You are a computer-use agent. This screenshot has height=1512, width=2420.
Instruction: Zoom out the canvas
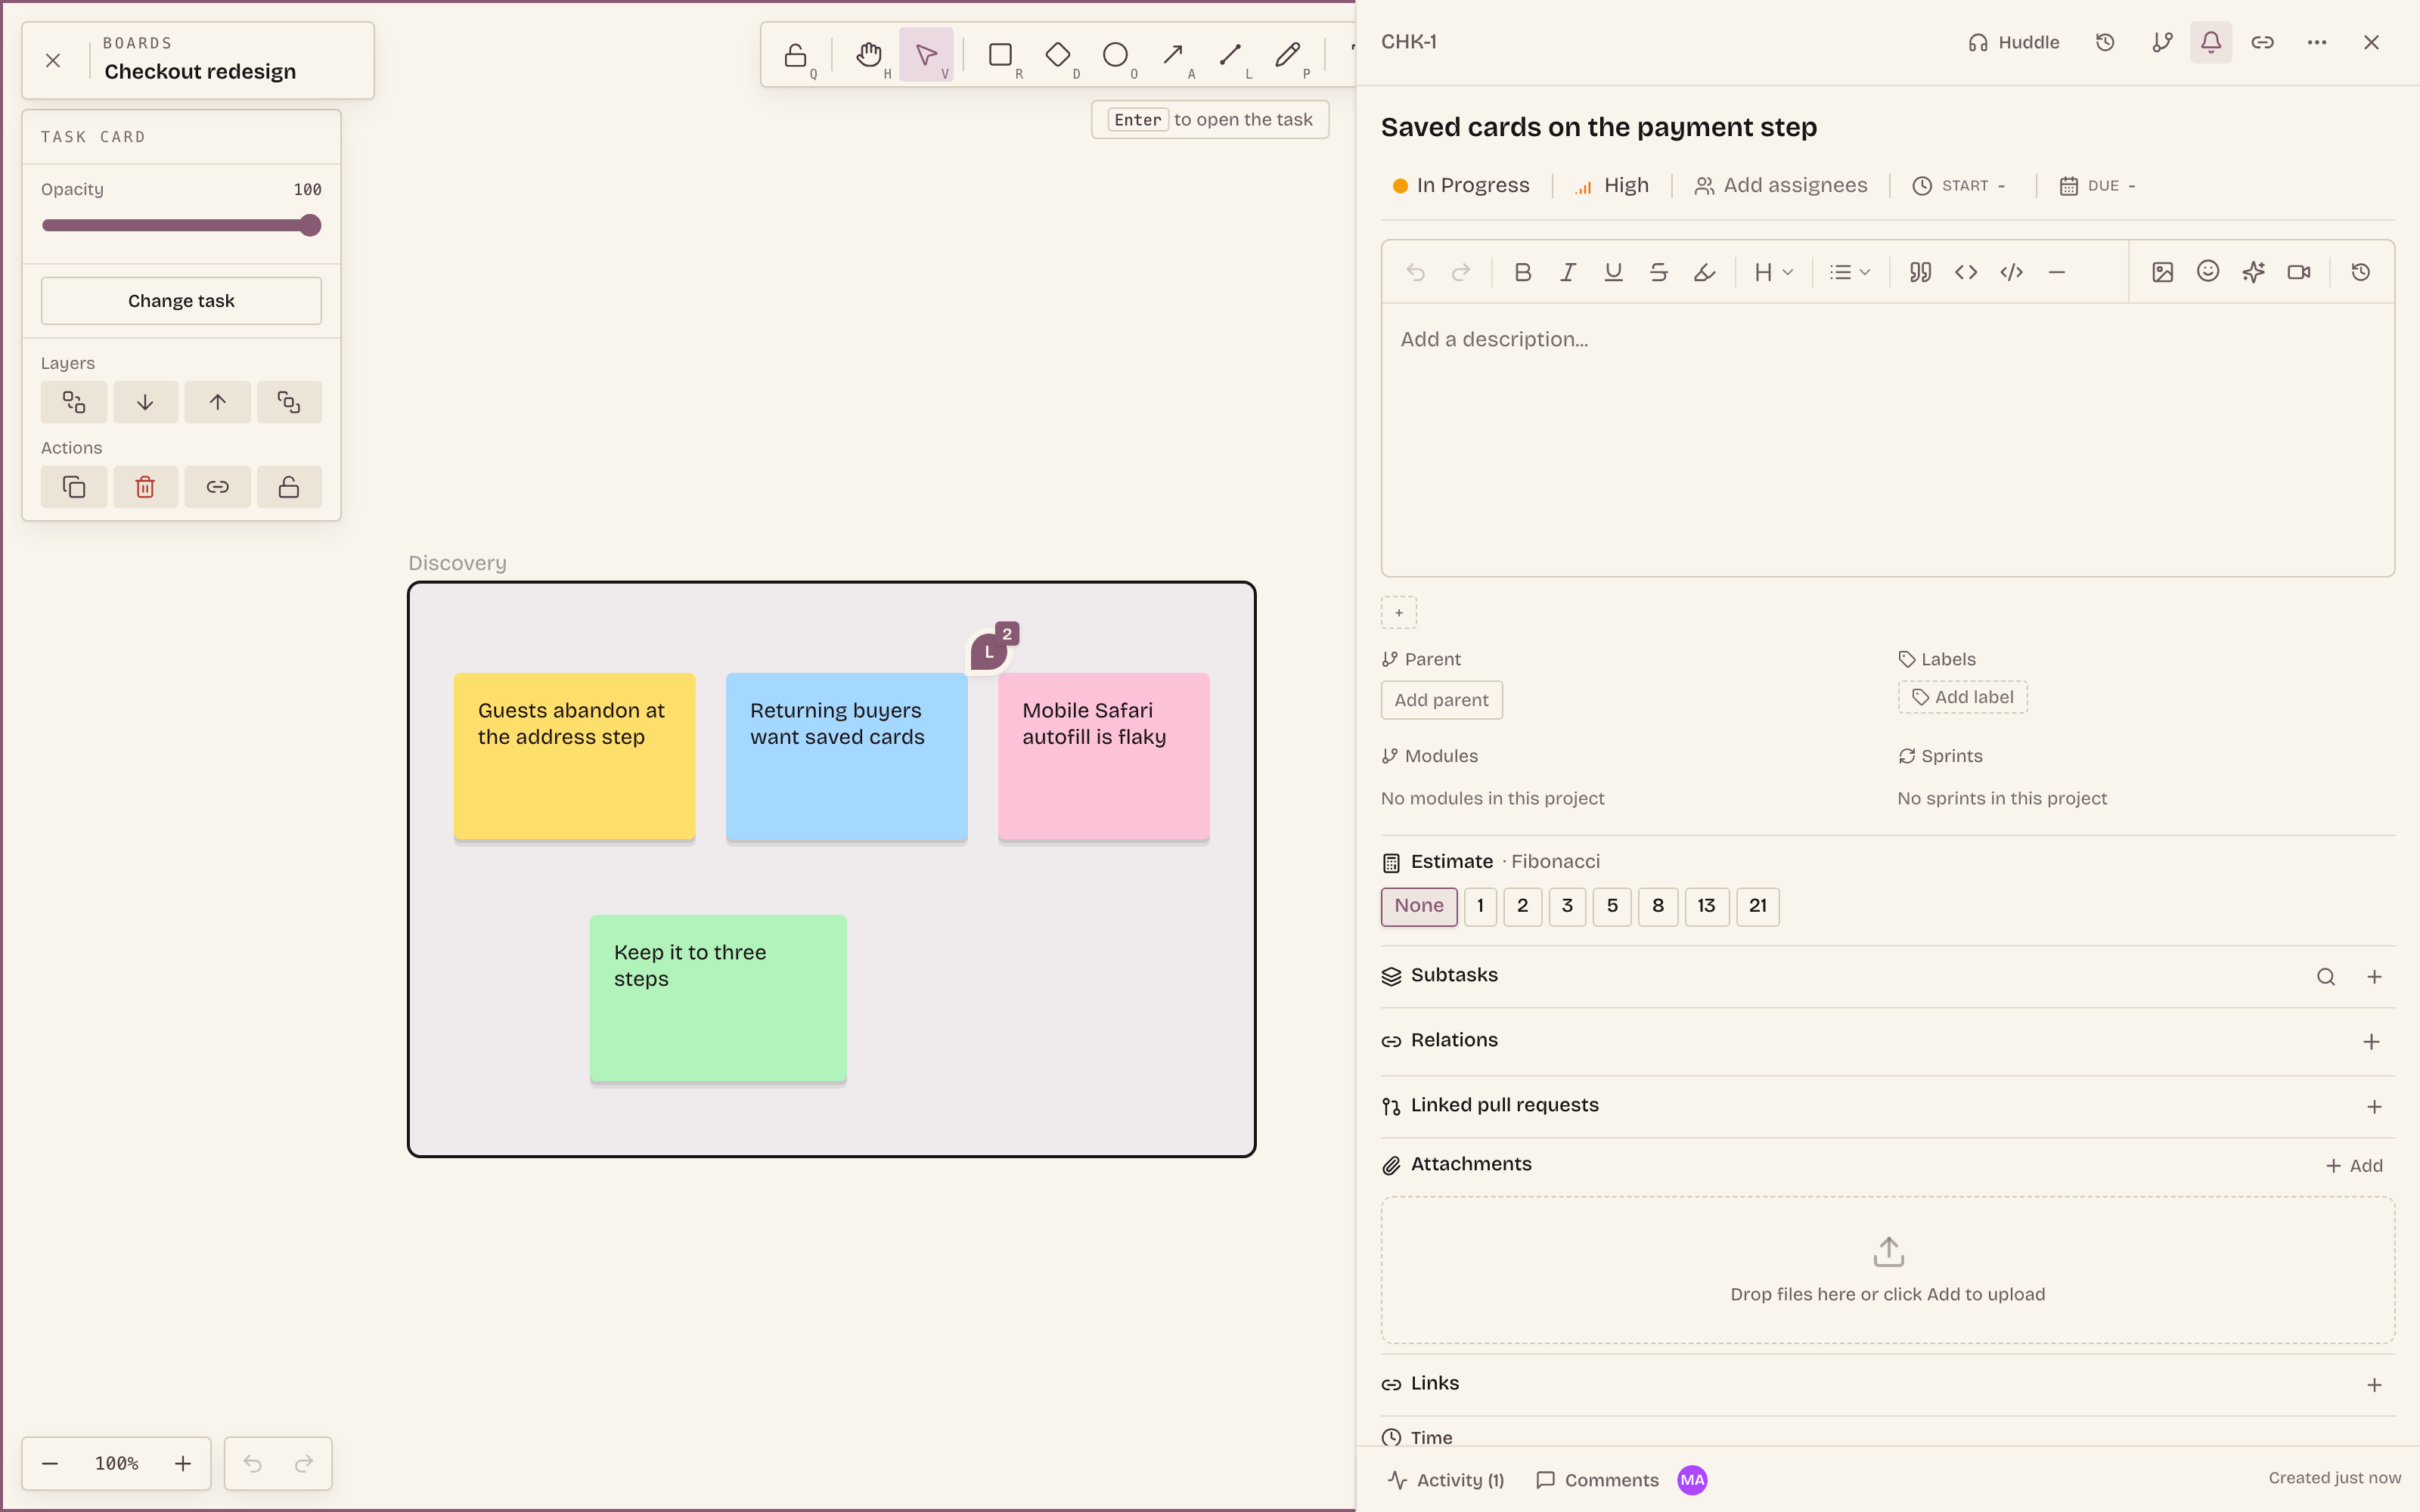pyautogui.click(x=50, y=1464)
